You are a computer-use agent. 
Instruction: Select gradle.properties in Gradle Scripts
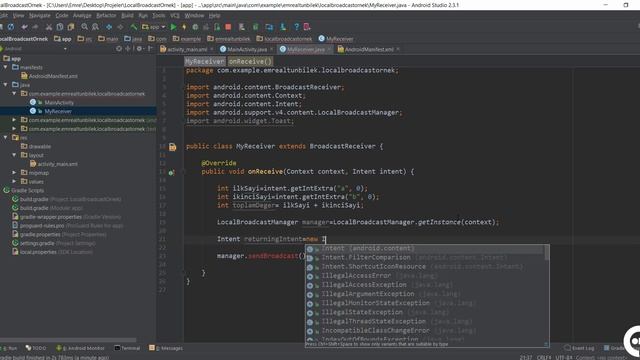(40, 235)
